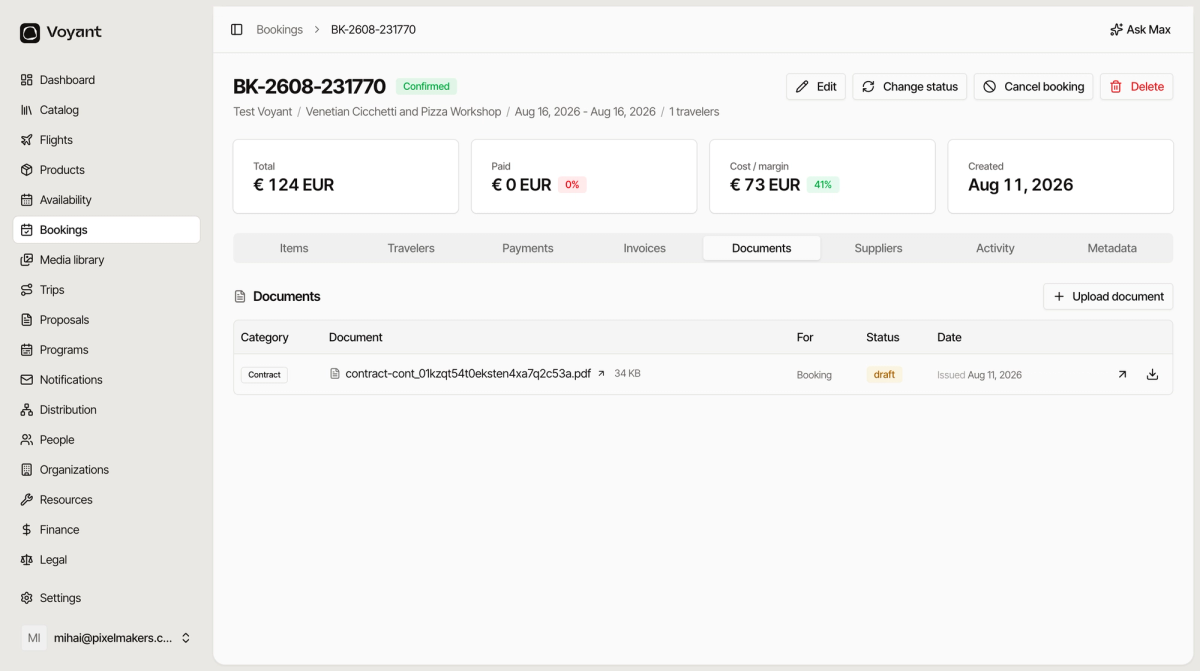The width and height of the screenshot is (1200, 671).
Task: Click Change status button
Action: [x=910, y=87]
